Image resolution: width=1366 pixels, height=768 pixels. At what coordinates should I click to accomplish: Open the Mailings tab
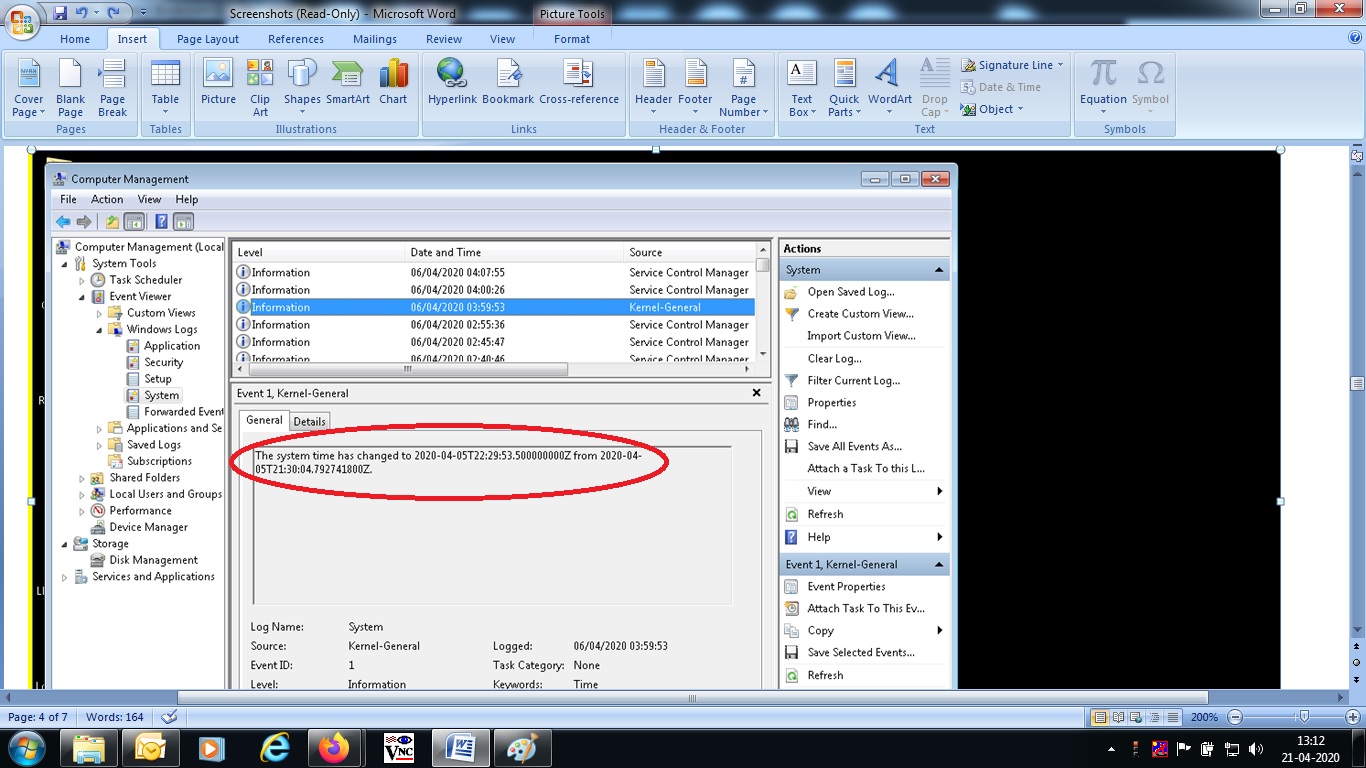point(375,39)
